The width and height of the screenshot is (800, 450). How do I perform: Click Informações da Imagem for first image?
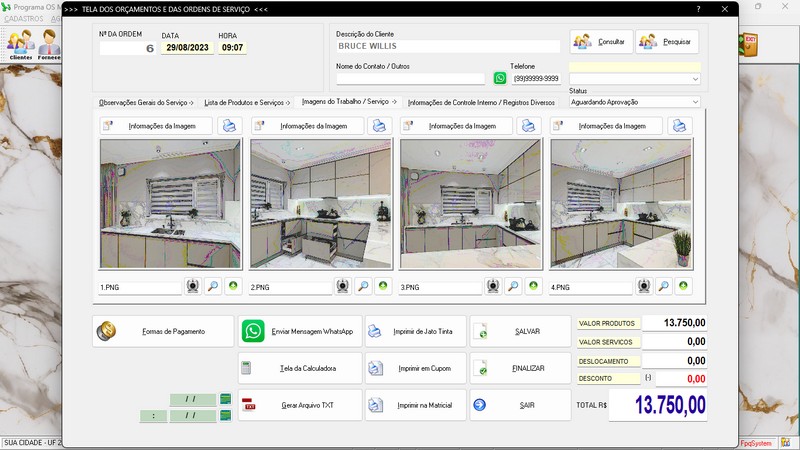(156, 126)
